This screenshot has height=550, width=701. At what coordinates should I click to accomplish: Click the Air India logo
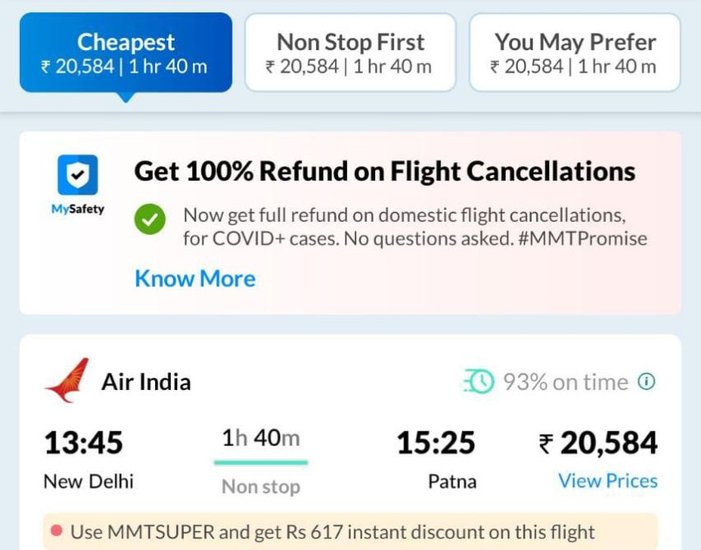point(66,382)
